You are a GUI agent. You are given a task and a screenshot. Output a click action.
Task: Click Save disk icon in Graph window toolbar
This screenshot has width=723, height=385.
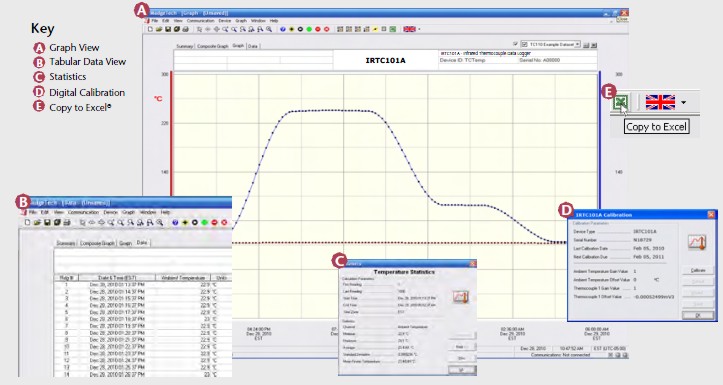(x=168, y=29)
